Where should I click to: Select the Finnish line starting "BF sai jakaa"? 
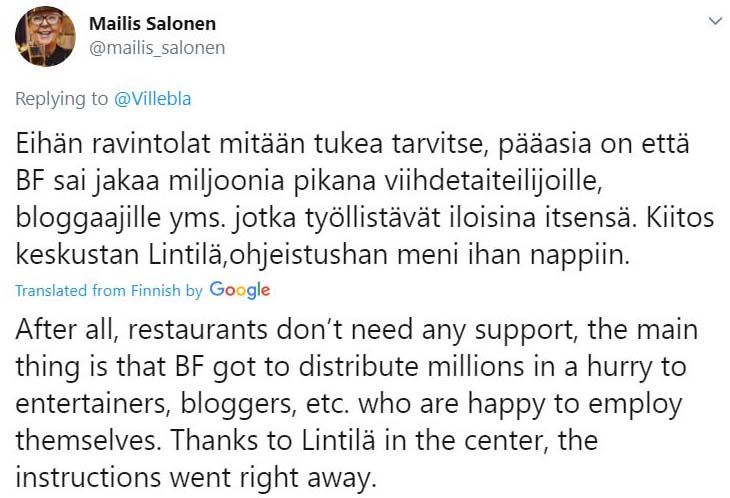coord(309,181)
